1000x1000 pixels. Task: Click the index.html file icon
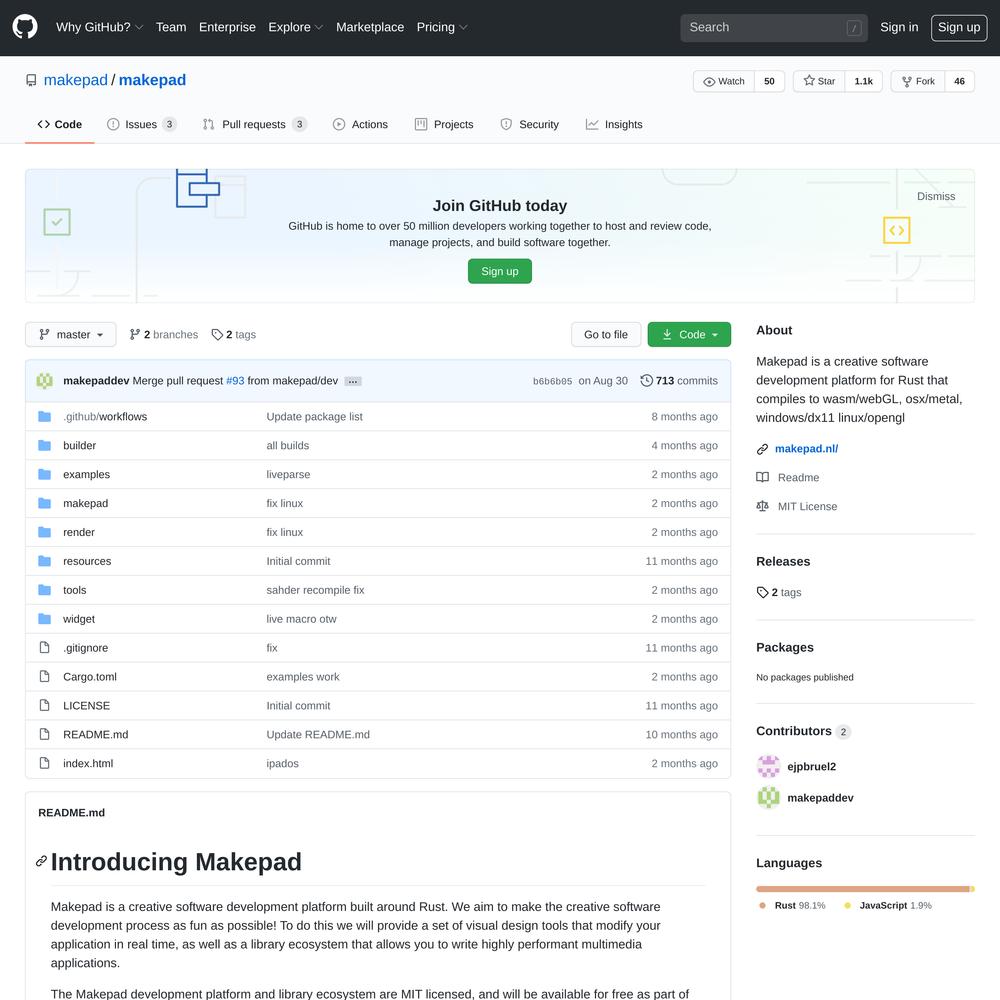coord(44,763)
